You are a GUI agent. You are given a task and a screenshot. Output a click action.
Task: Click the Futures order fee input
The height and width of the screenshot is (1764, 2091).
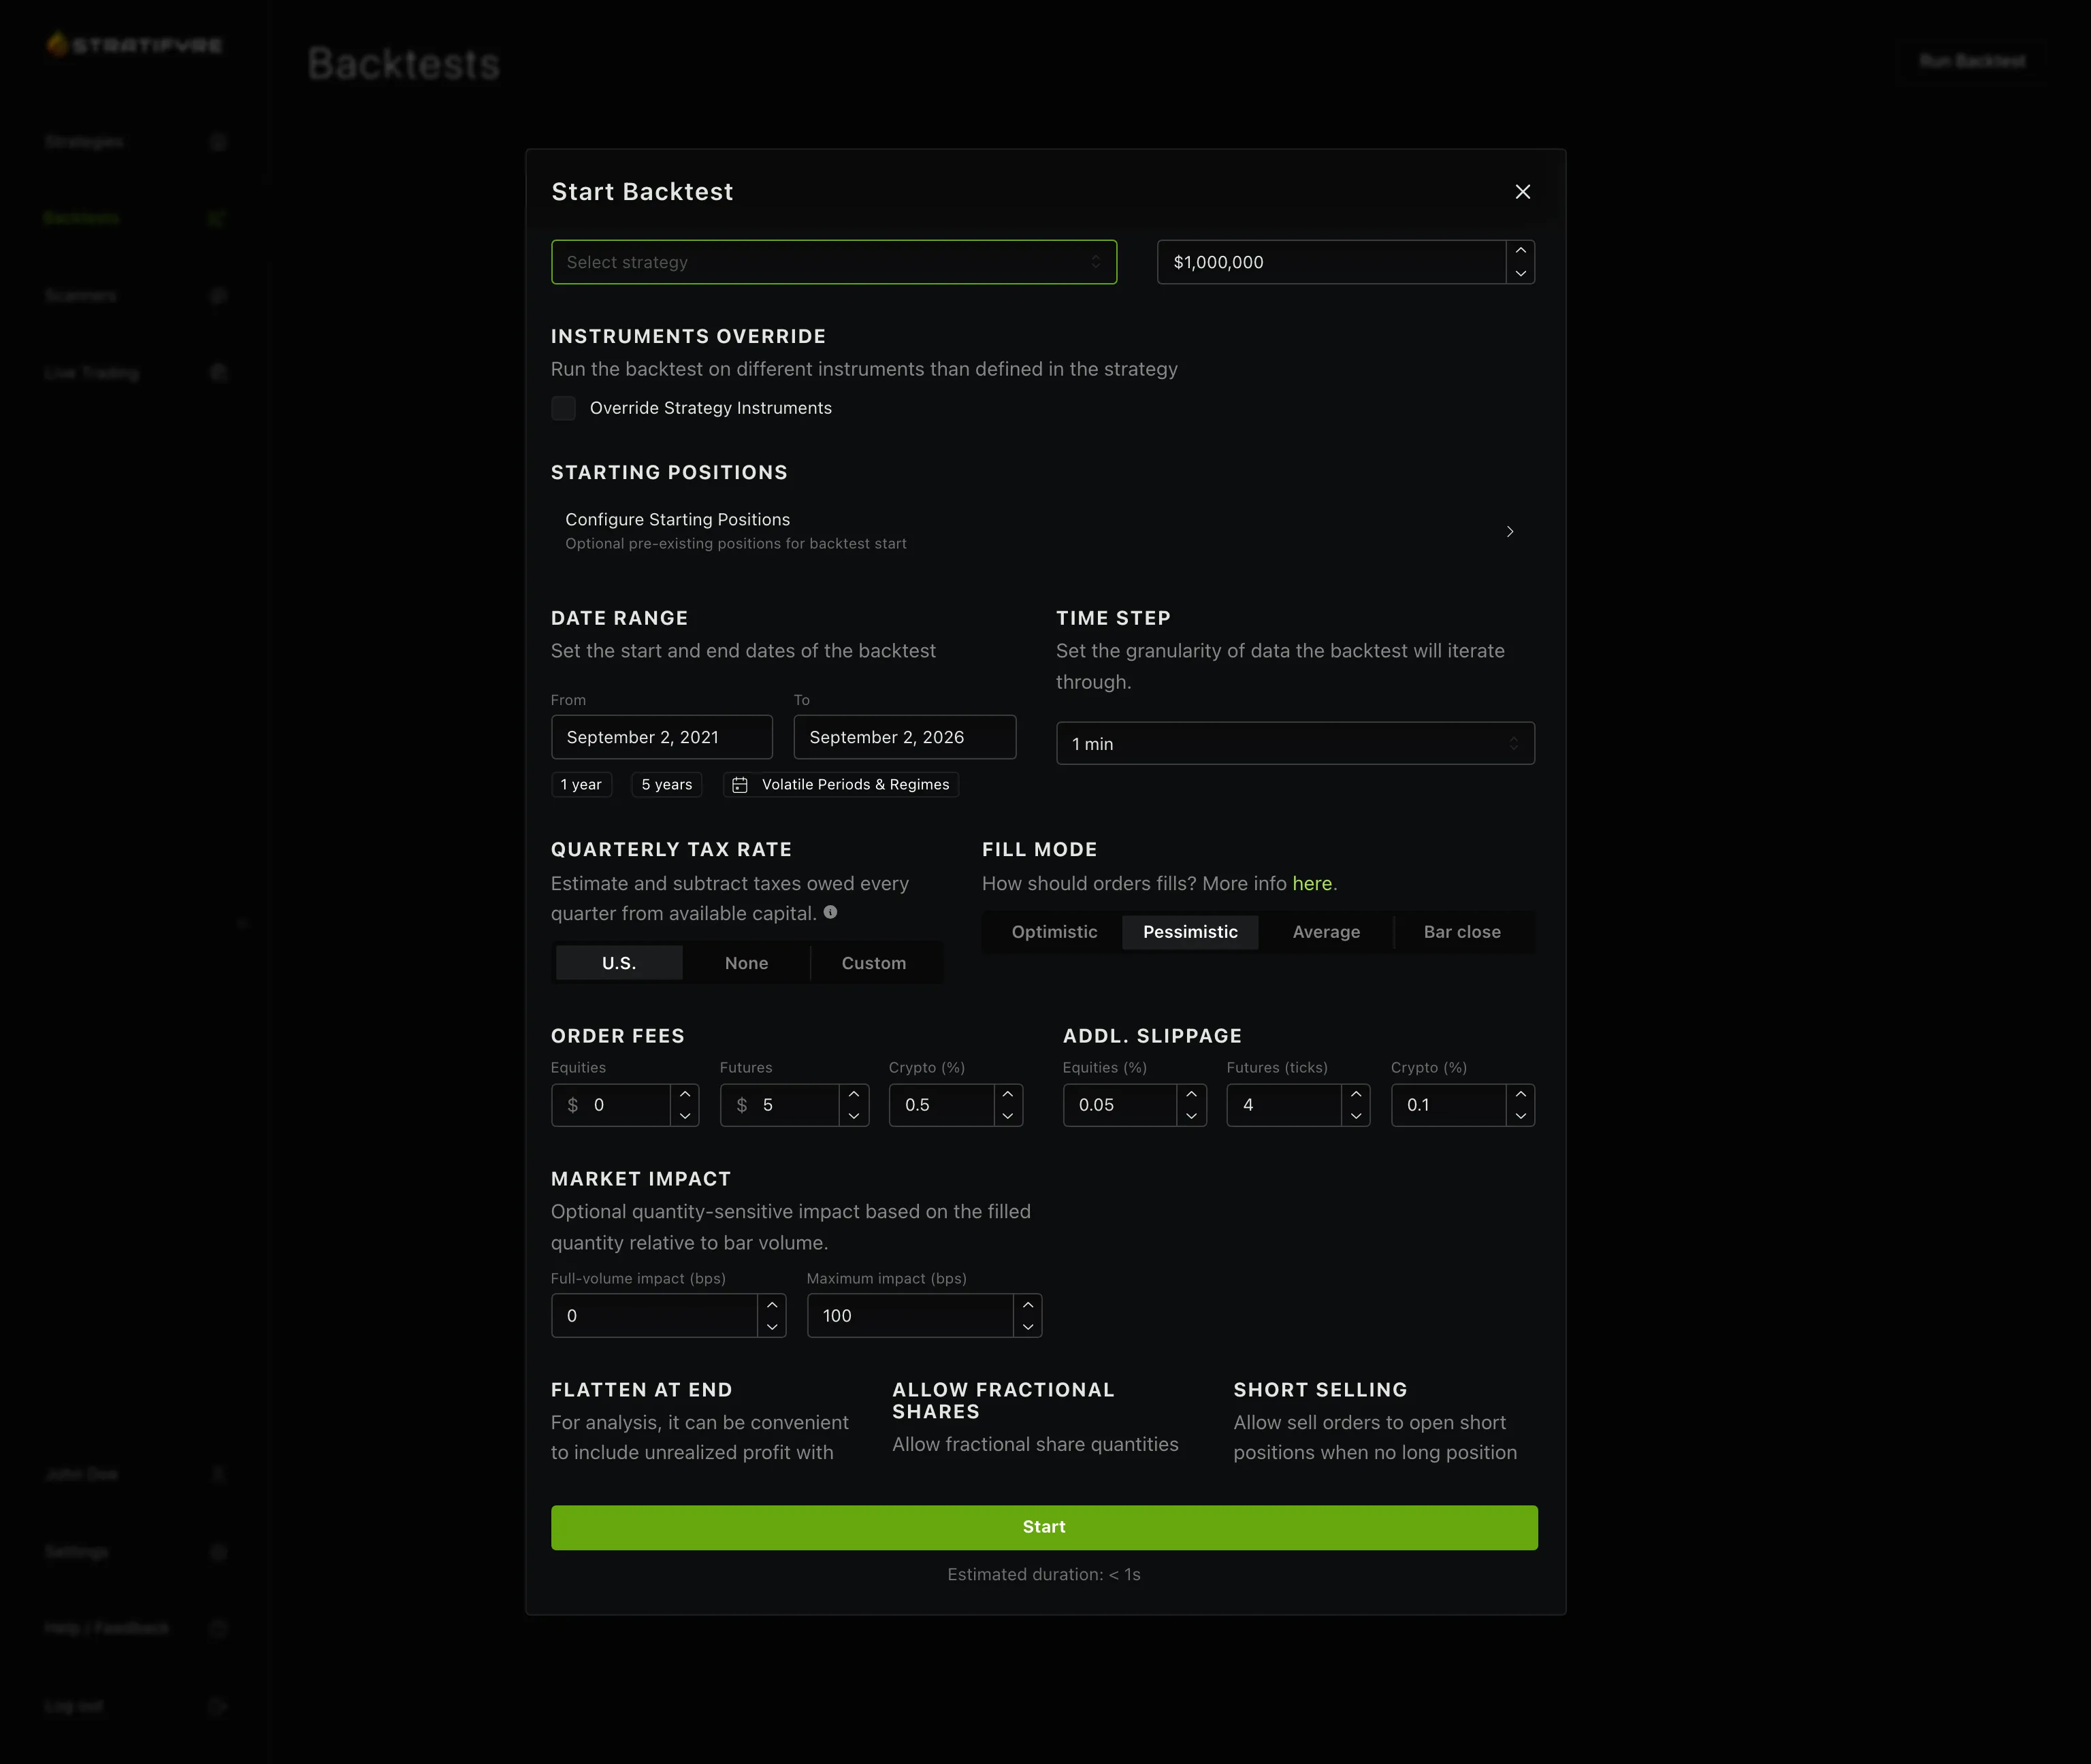coord(780,1105)
